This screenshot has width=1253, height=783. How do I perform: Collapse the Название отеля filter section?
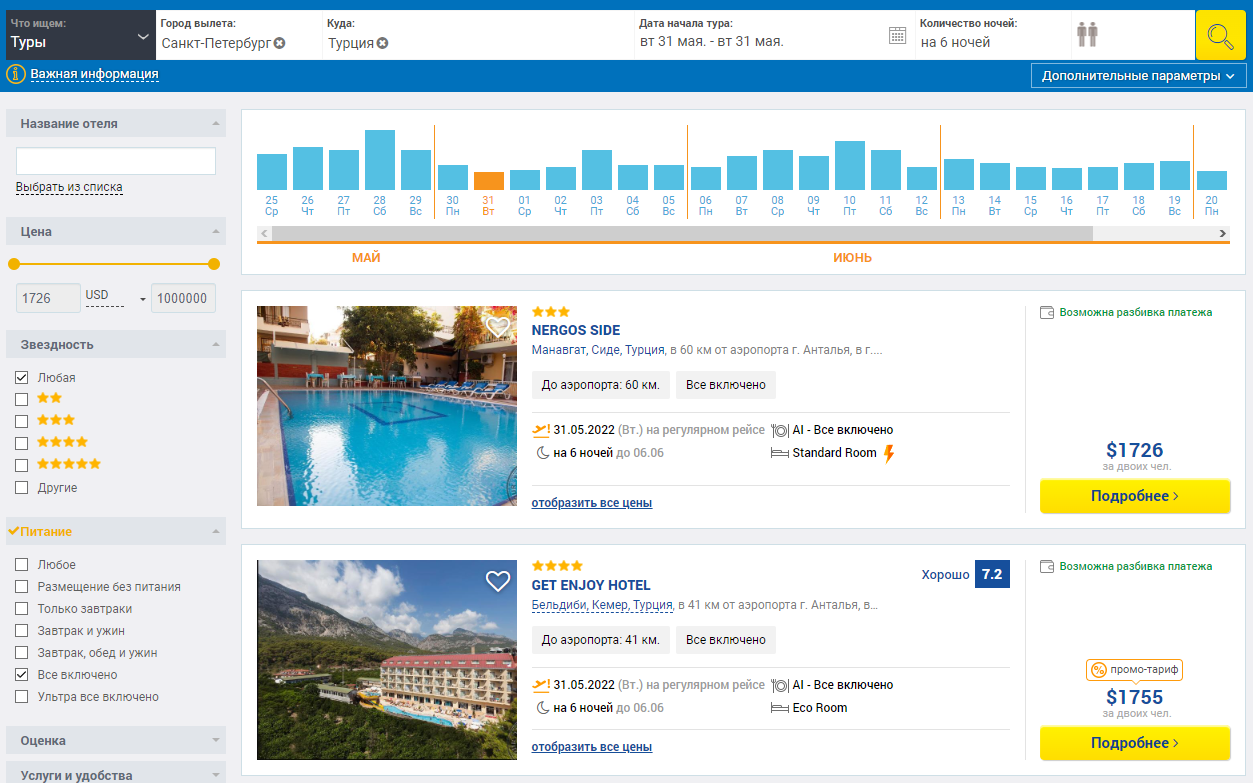(x=116, y=124)
